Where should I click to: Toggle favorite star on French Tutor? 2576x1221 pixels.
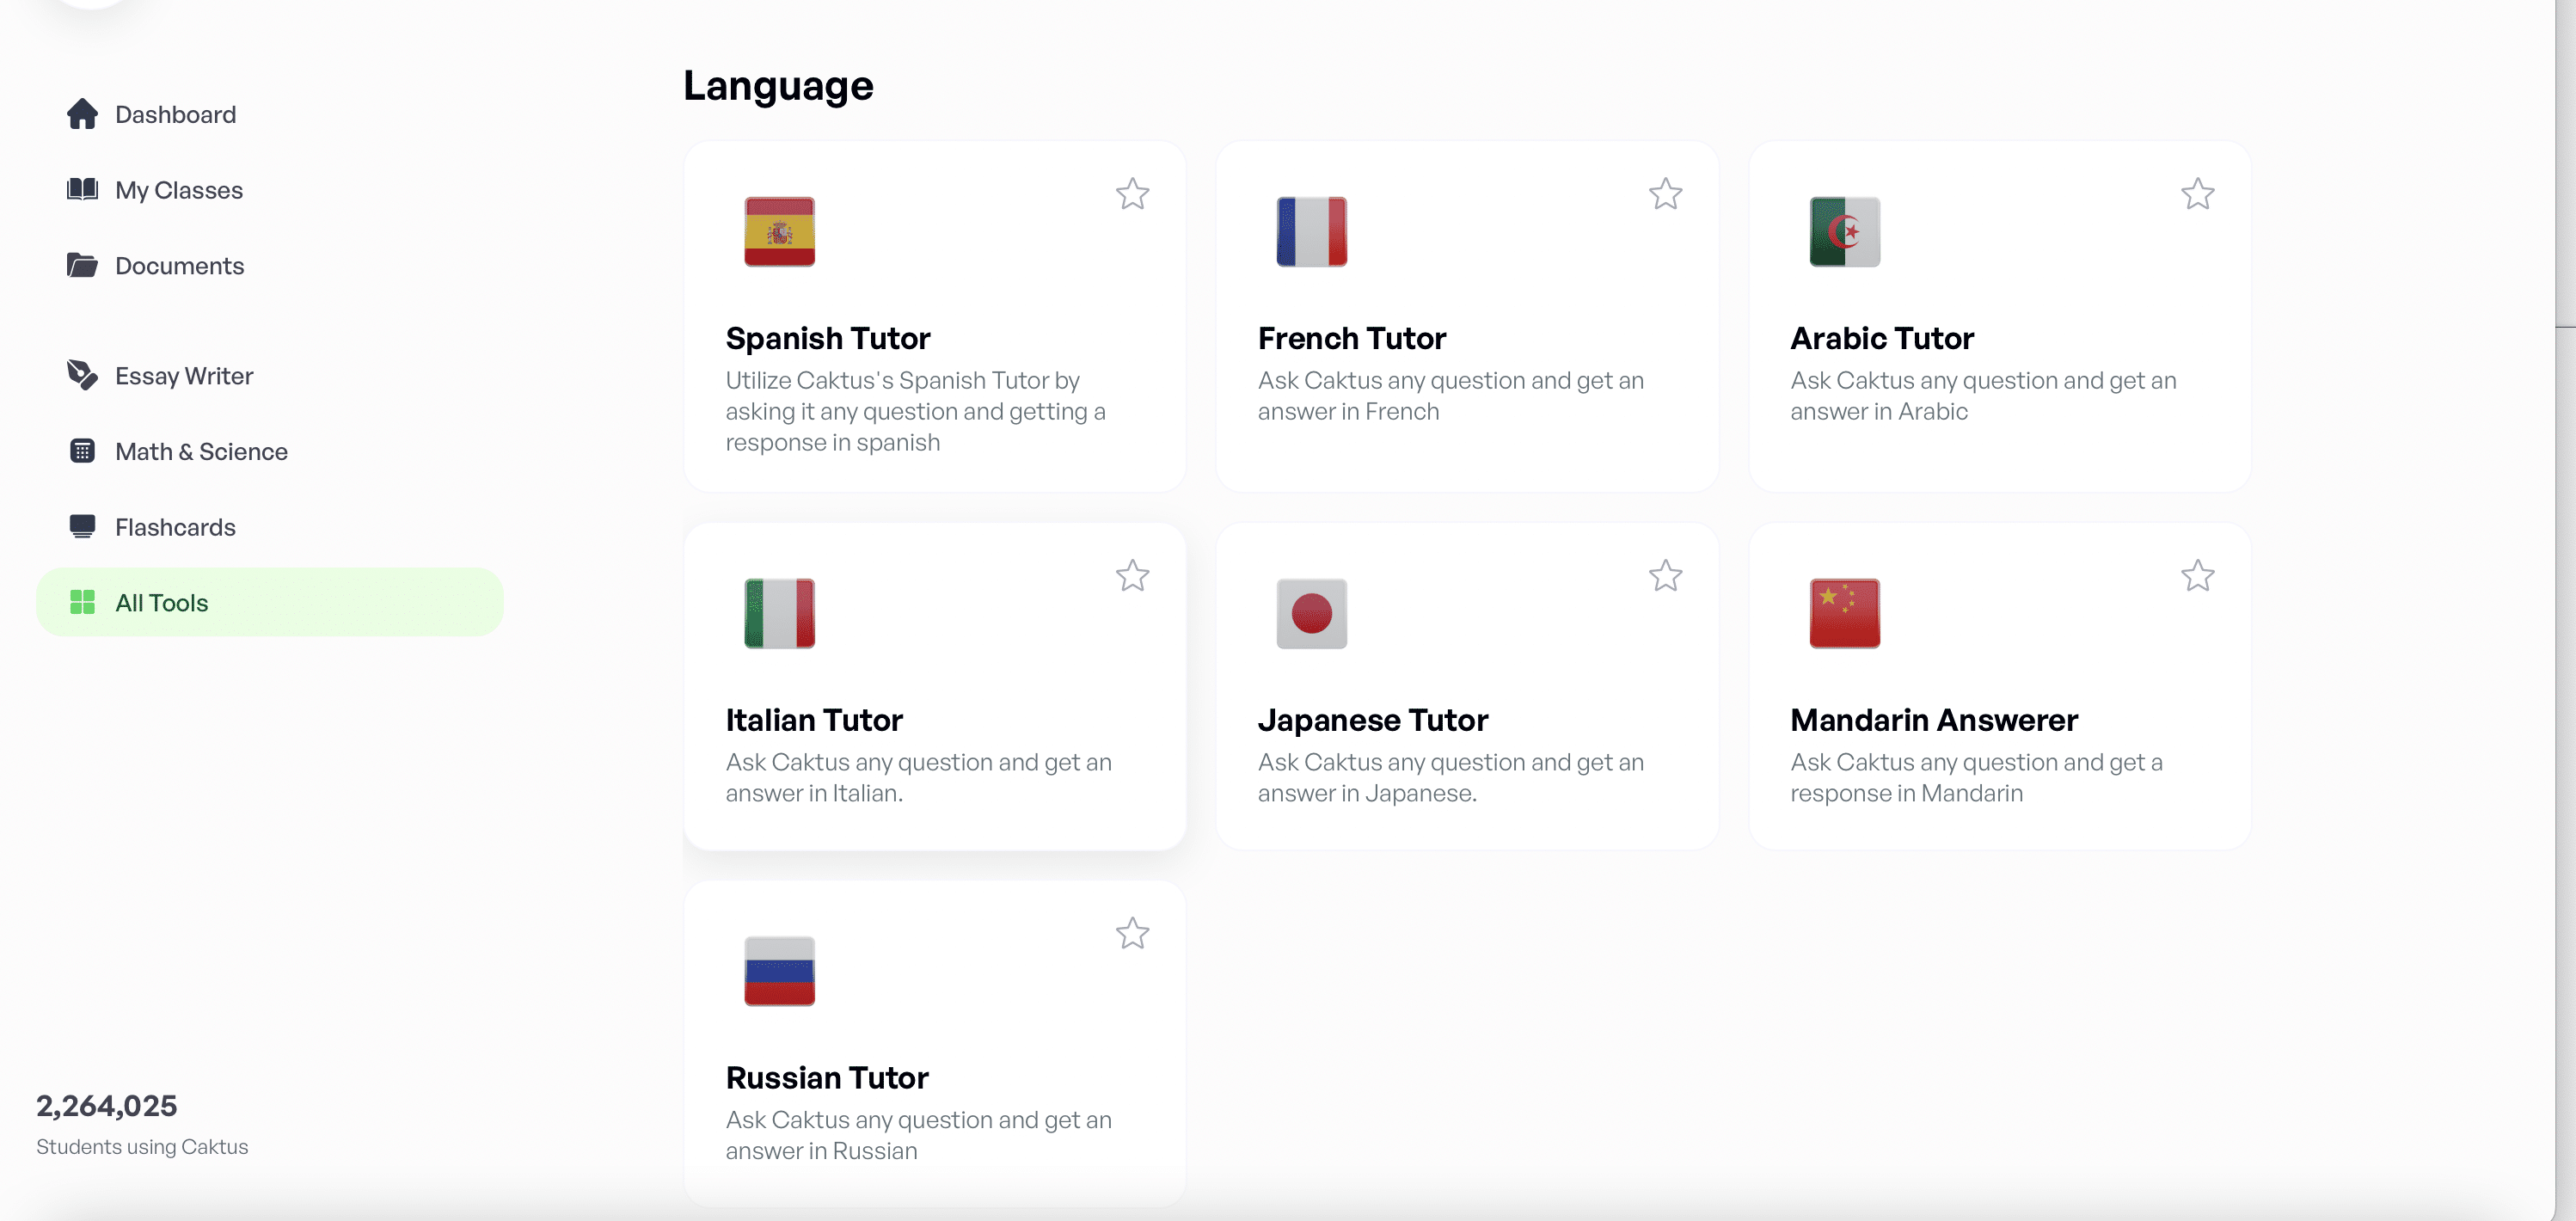point(1665,193)
